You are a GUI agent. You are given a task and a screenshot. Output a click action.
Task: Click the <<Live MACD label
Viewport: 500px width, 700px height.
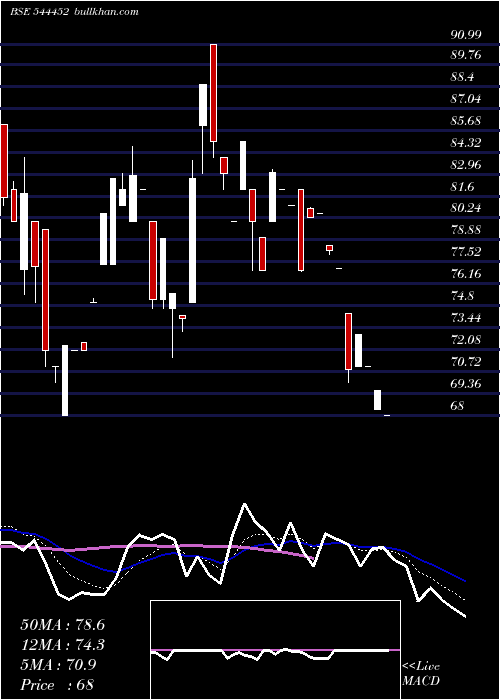tap(421, 674)
